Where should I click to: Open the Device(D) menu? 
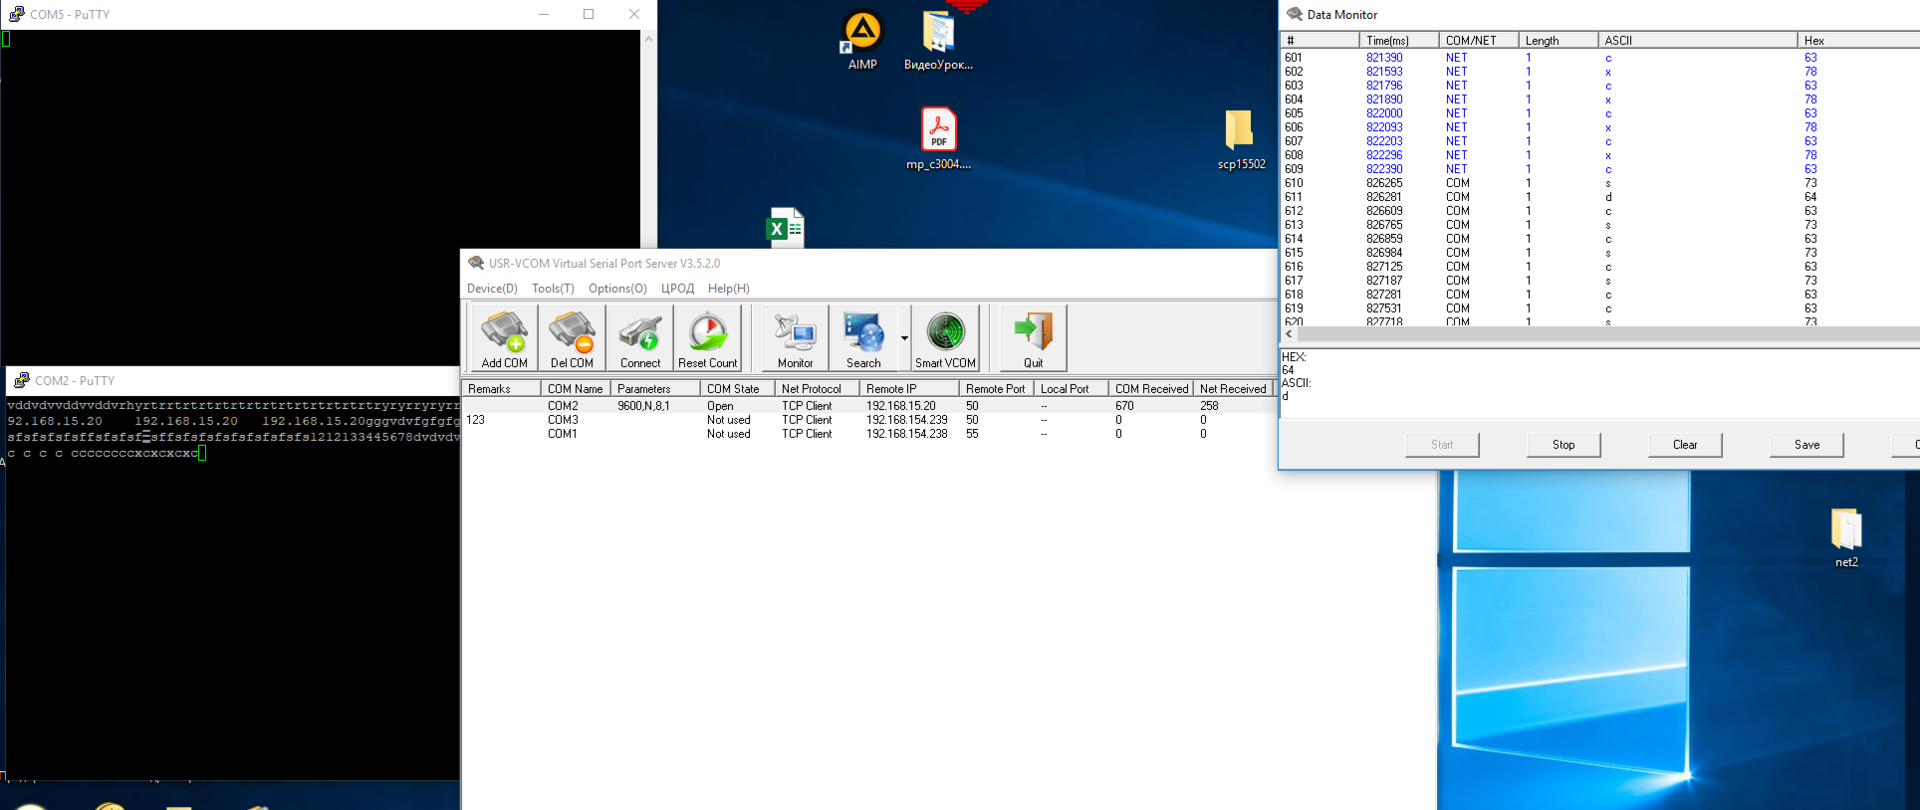pos(492,288)
